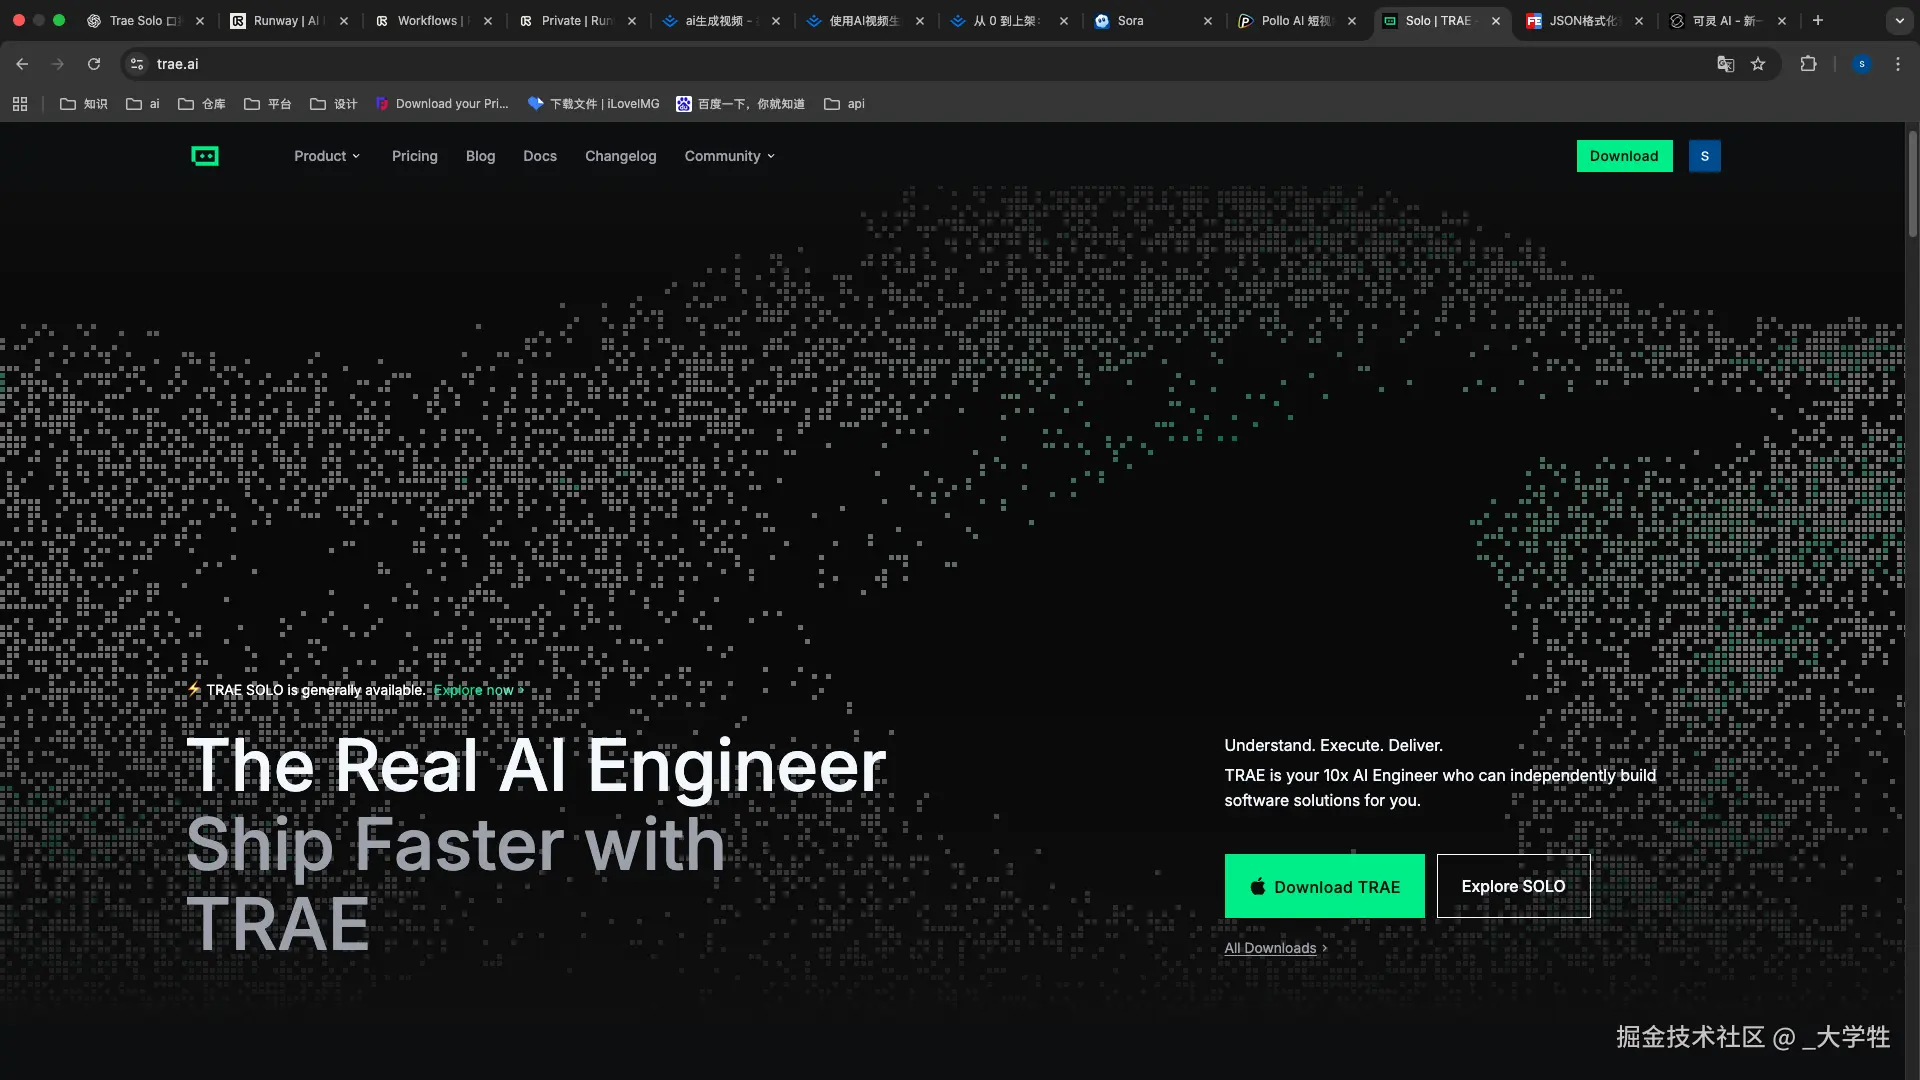Open the blue S user avatar
Viewport: 1920px width, 1080px height.
[x=1704, y=156]
